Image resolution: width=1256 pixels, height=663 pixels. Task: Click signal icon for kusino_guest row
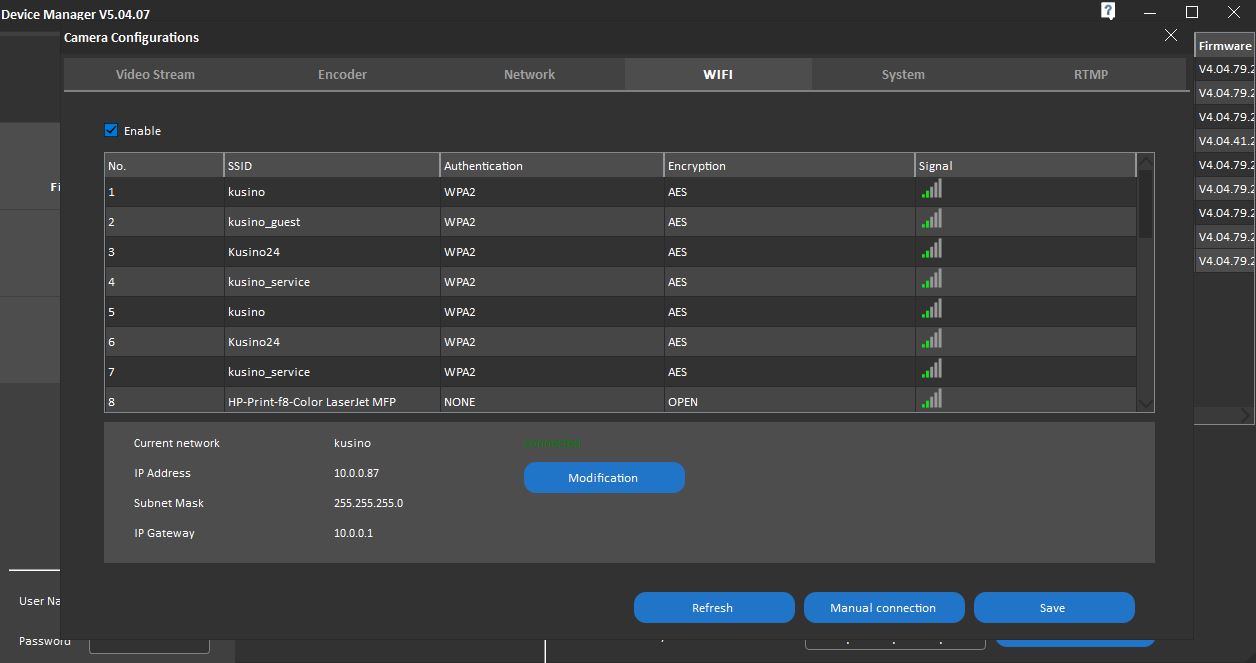click(931, 219)
